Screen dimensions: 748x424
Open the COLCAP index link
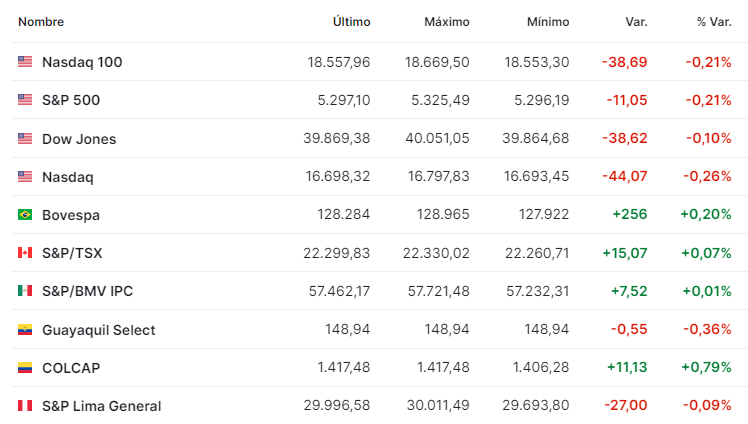(71, 368)
